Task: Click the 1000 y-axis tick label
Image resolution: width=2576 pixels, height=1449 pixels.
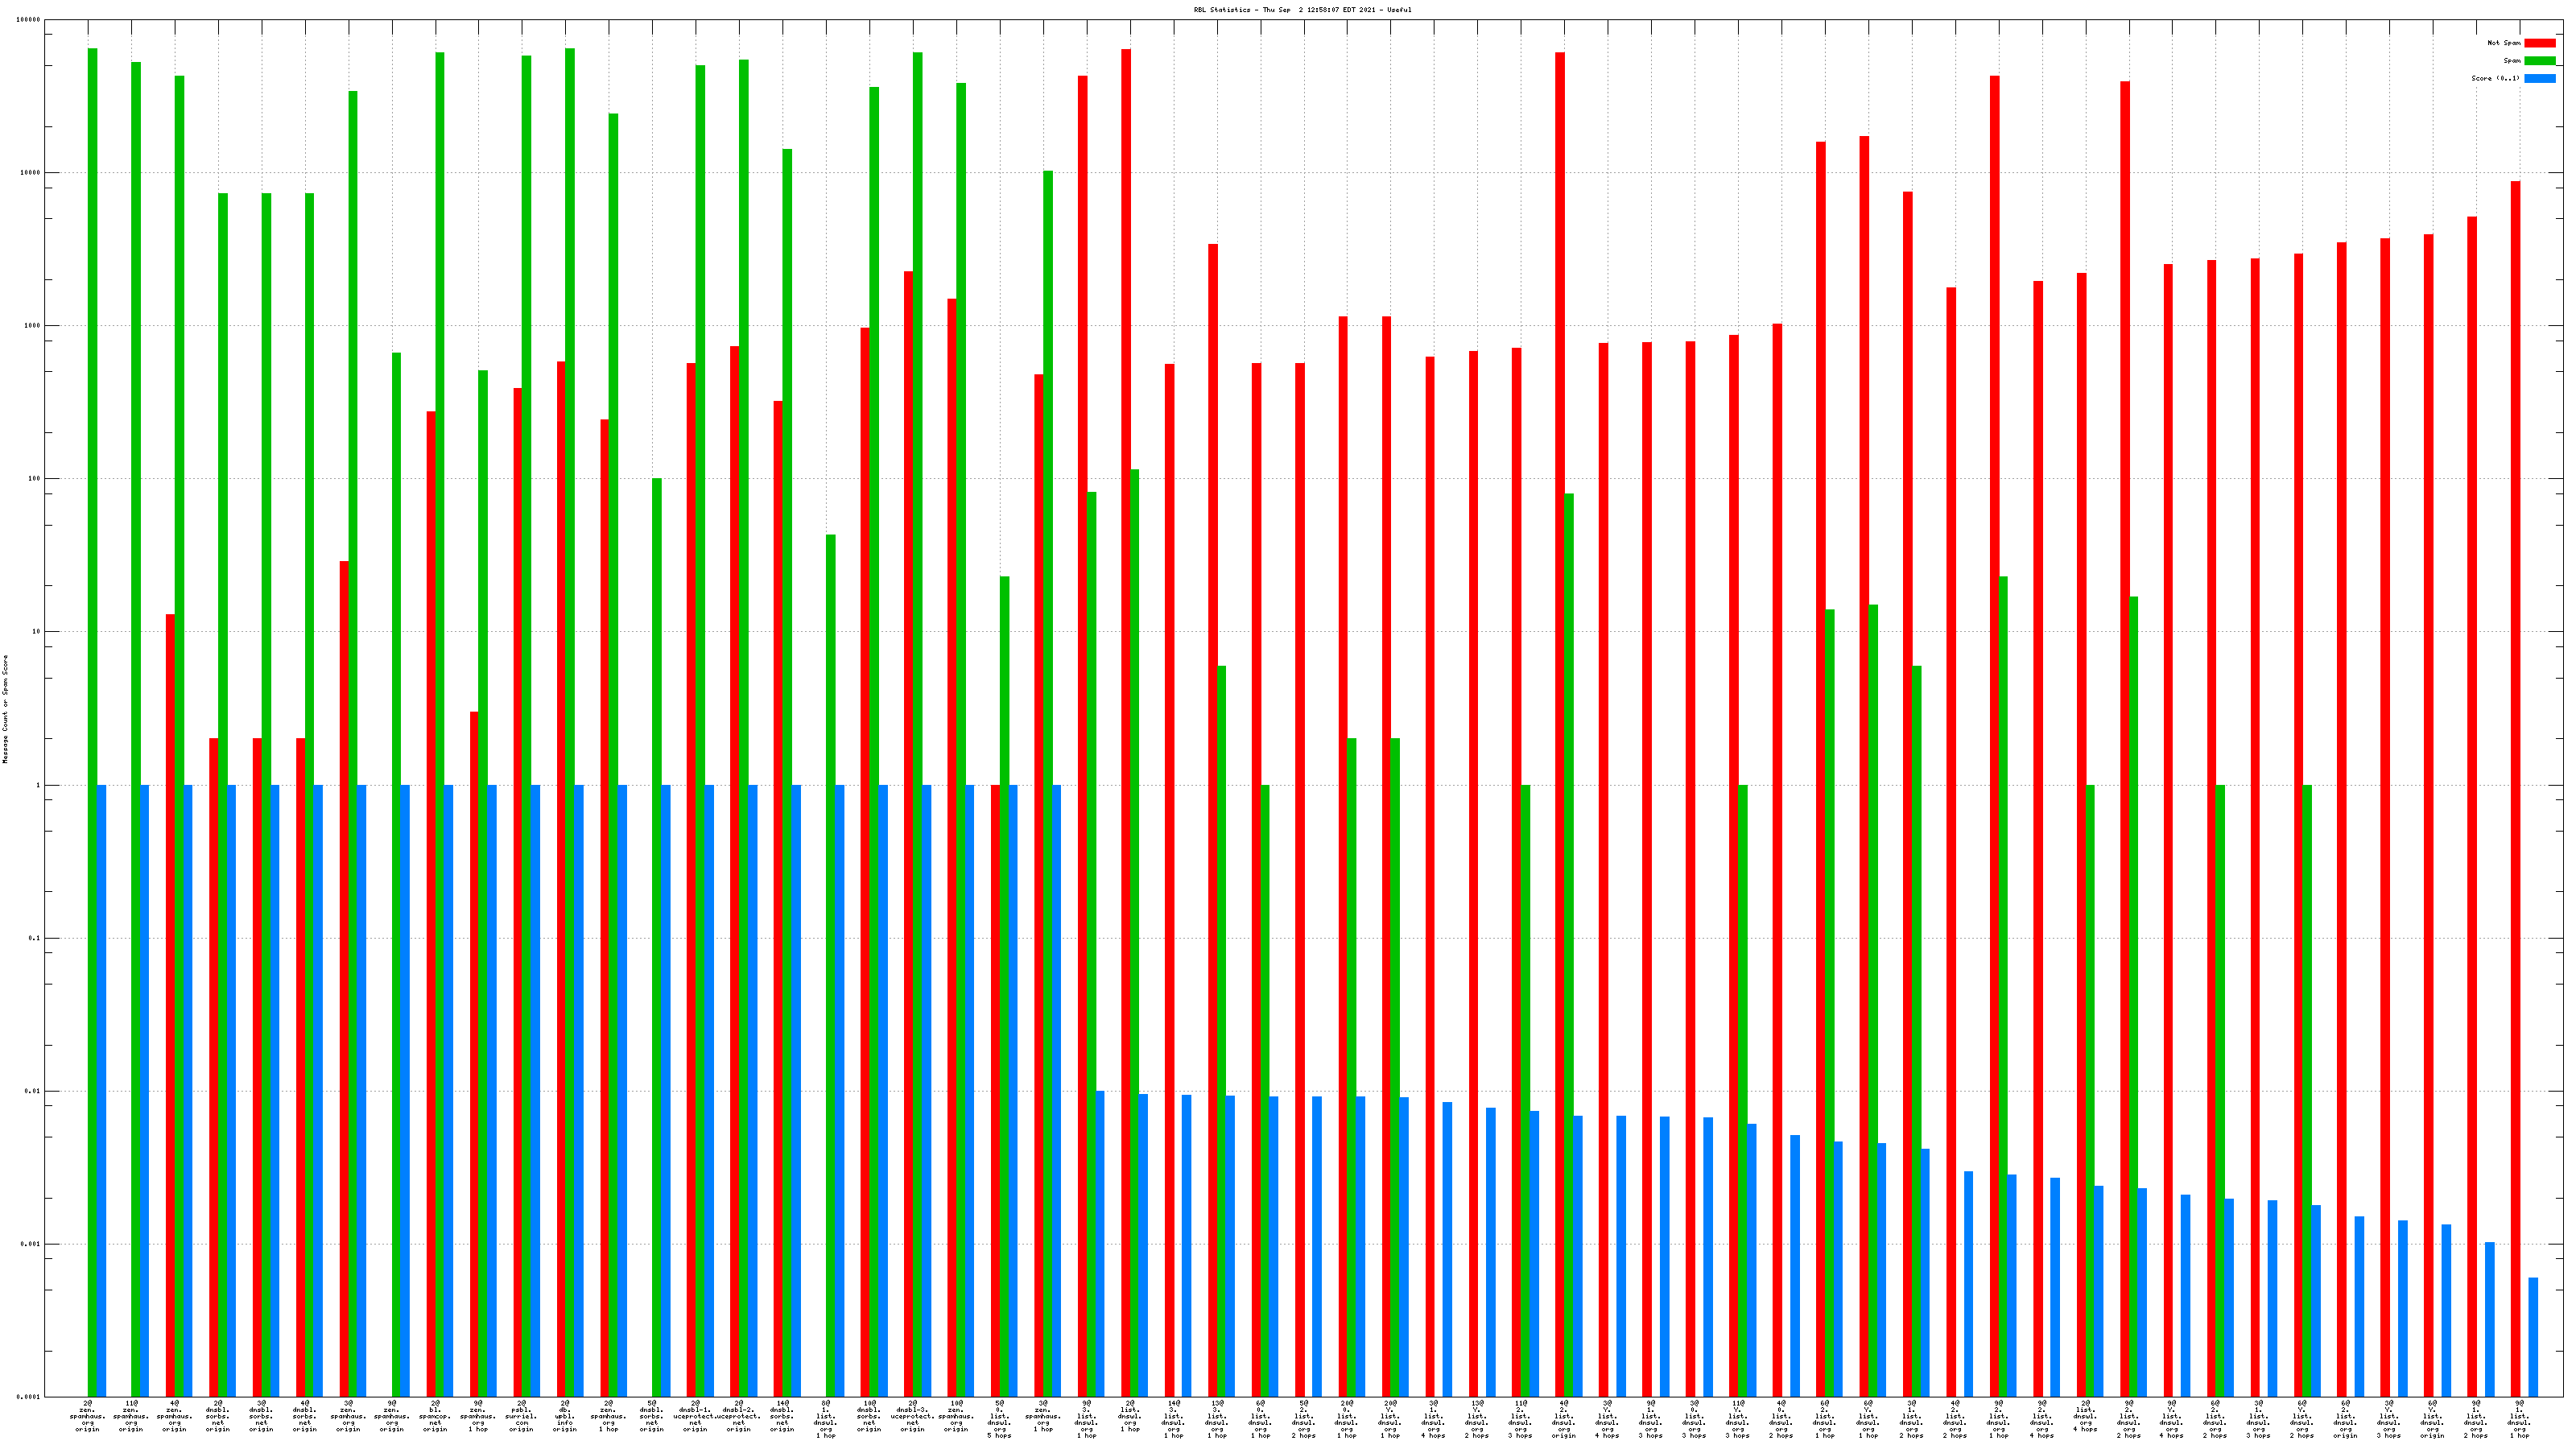Action: pyautogui.click(x=33, y=326)
